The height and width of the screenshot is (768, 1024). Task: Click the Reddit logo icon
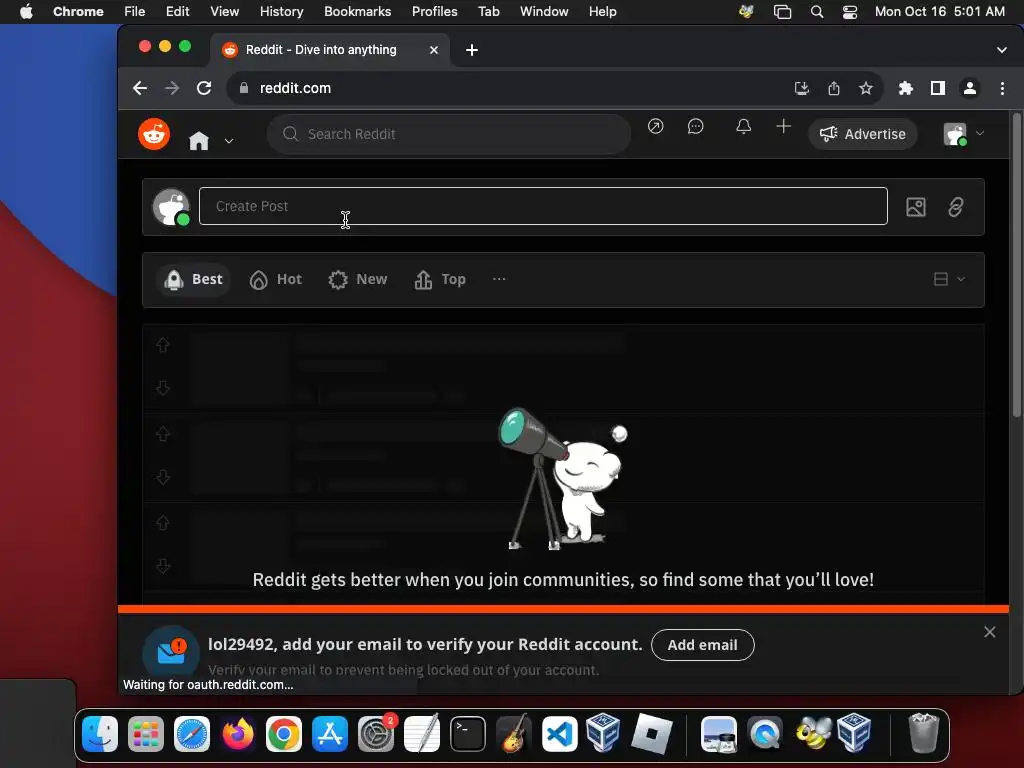click(x=154, y=134)
